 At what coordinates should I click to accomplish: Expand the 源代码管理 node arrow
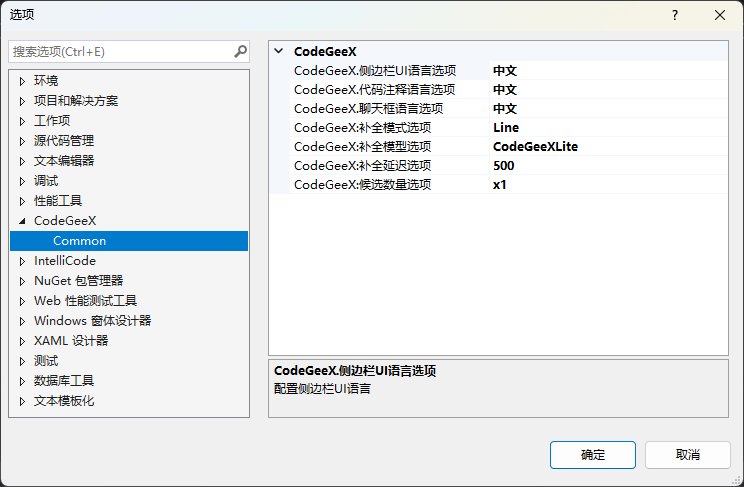(x=22, y=141)
